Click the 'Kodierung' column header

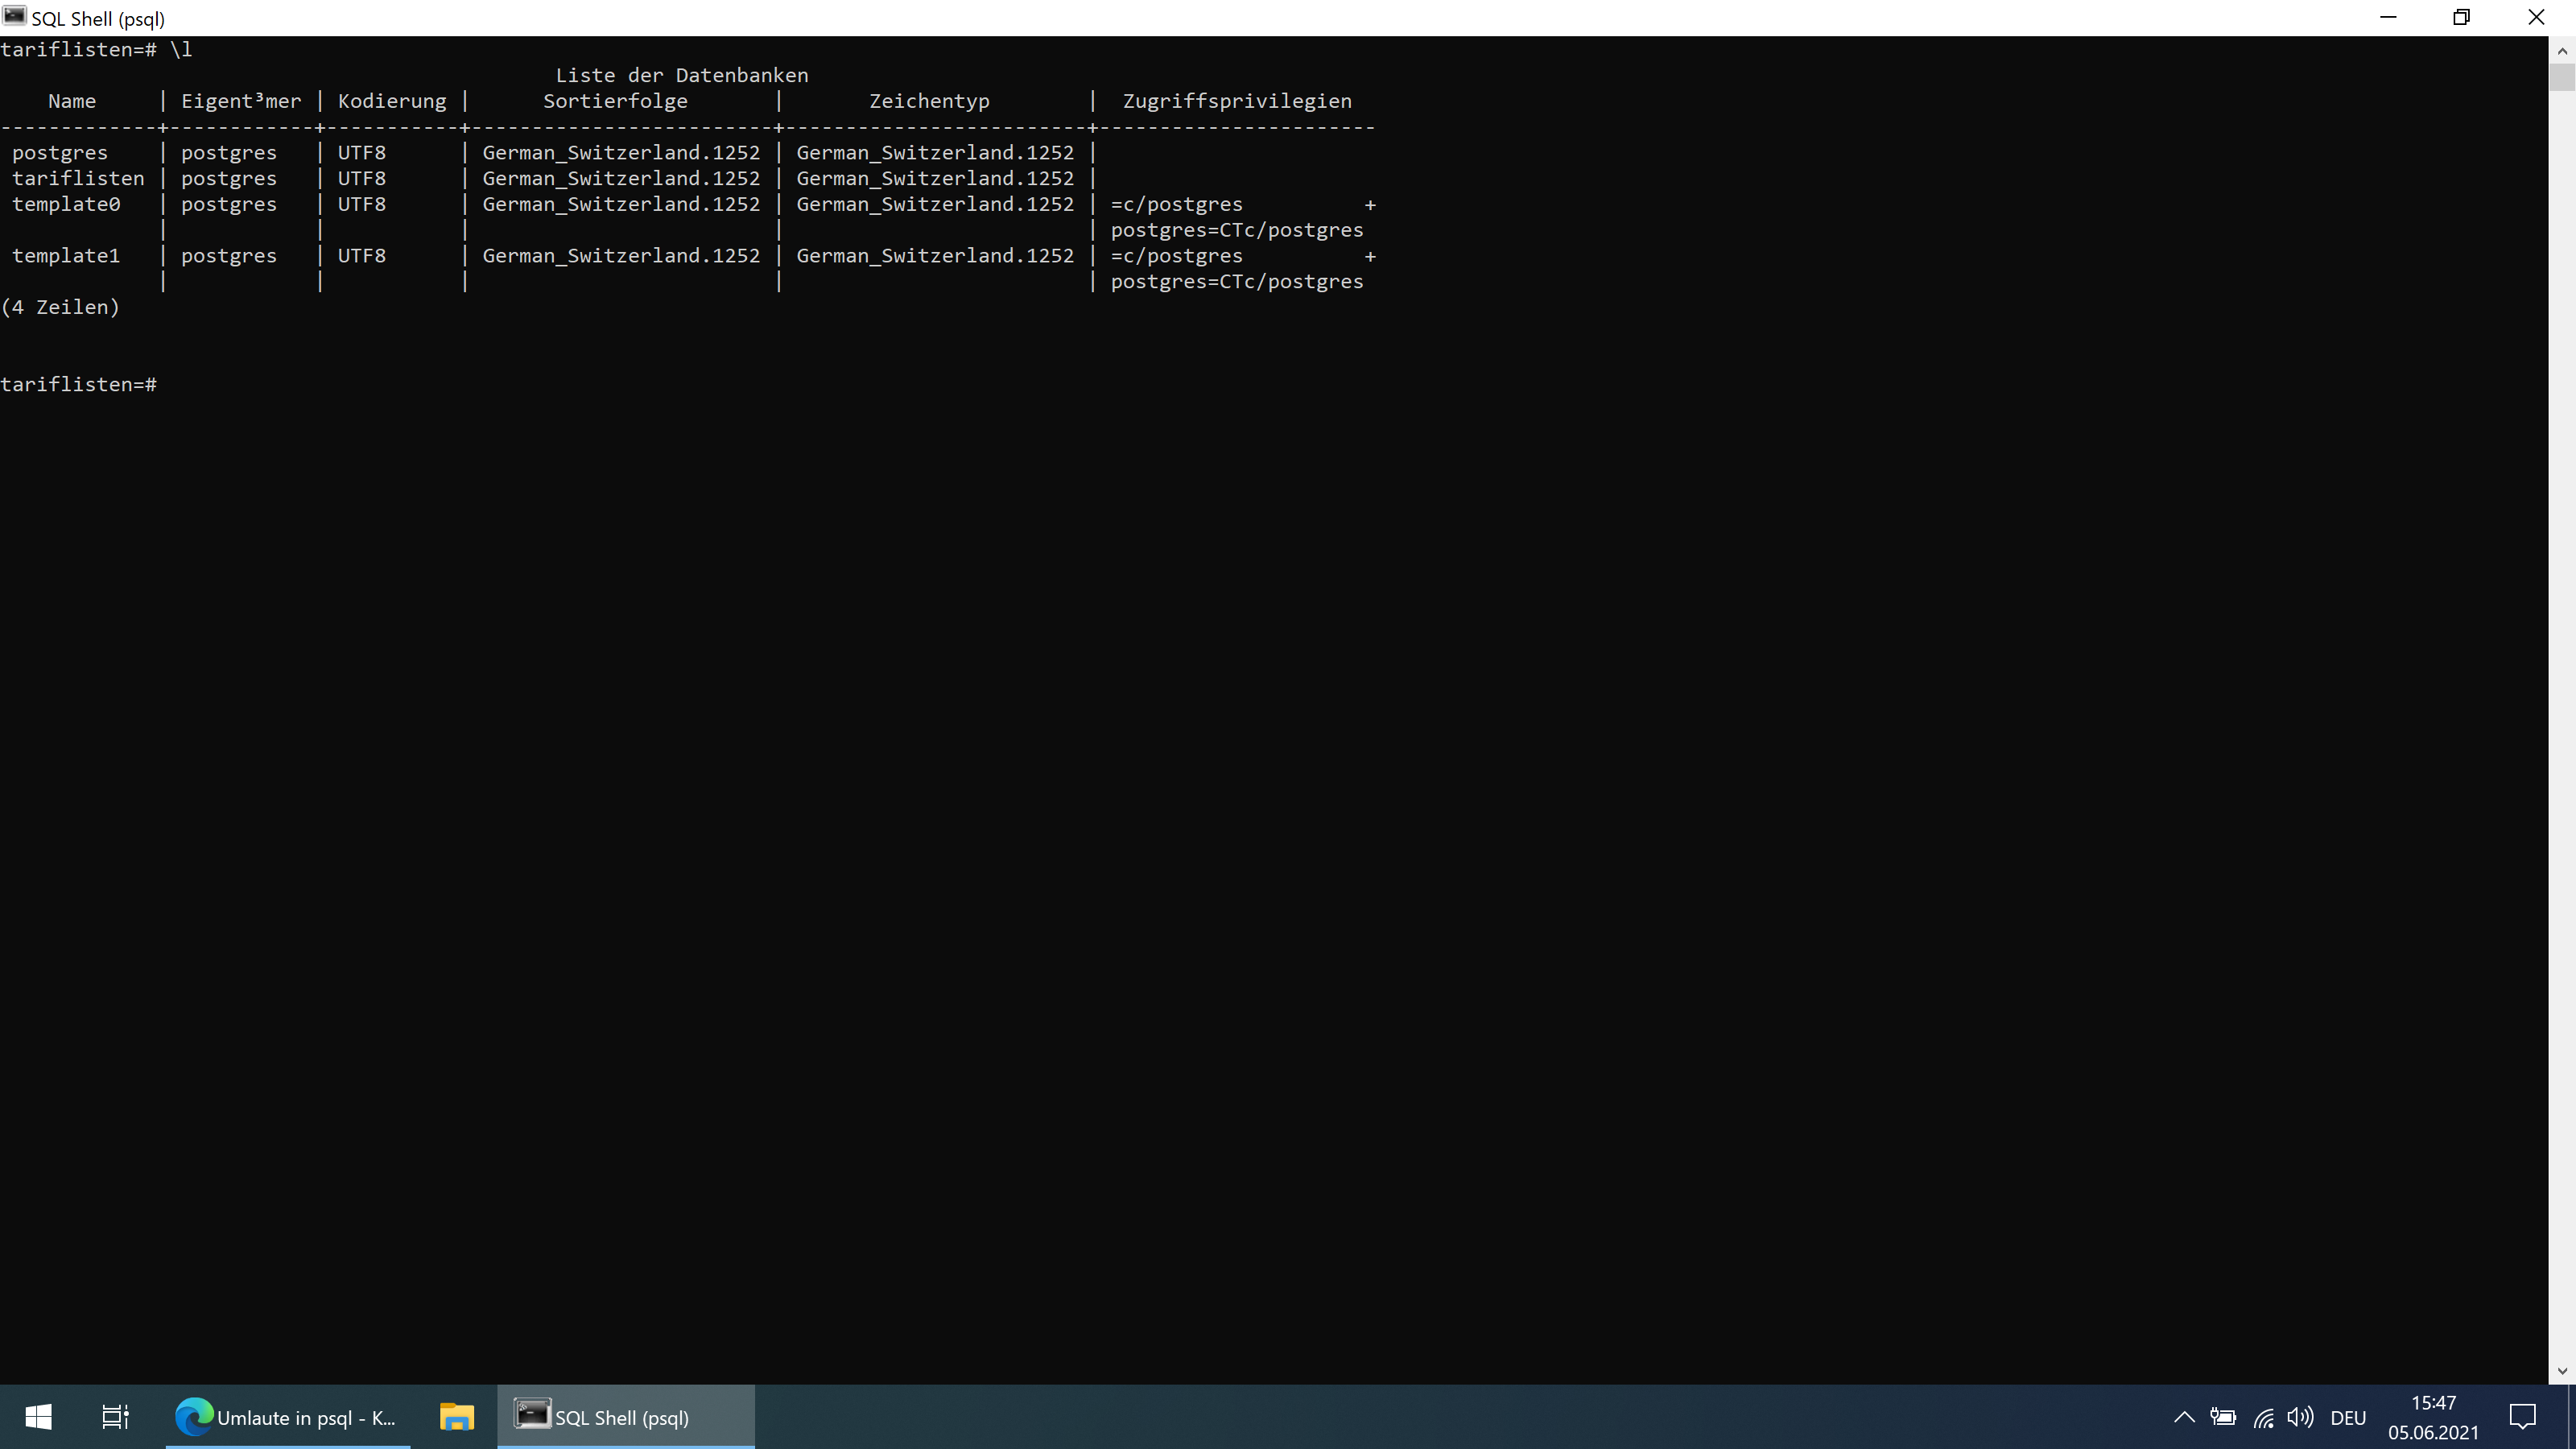[x=392, y=101]
